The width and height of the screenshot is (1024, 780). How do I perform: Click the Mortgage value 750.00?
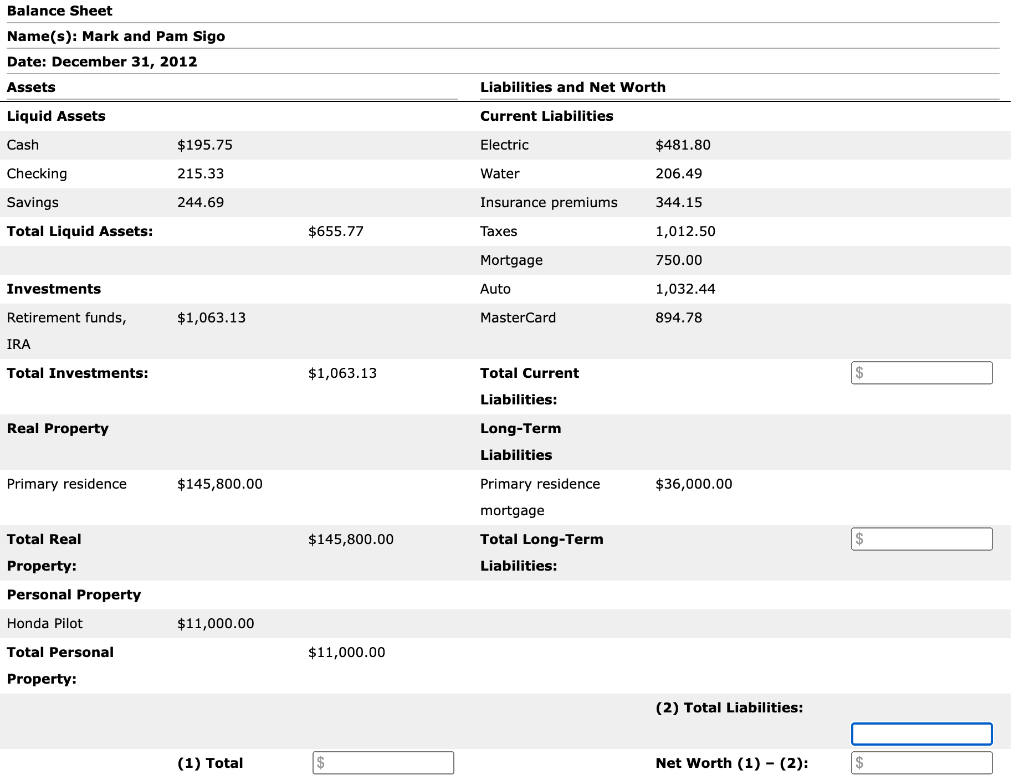point(676,260)
